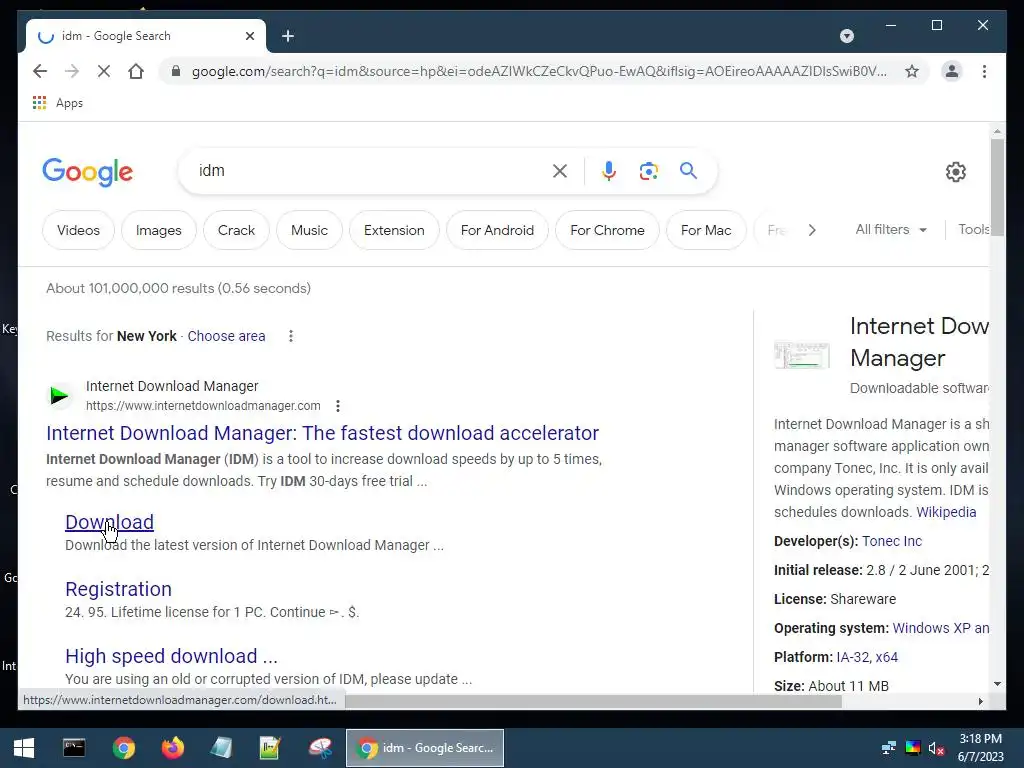1024x768 pixels.
Task: Close the idm Google Search tab
Action: pos(249,36)
